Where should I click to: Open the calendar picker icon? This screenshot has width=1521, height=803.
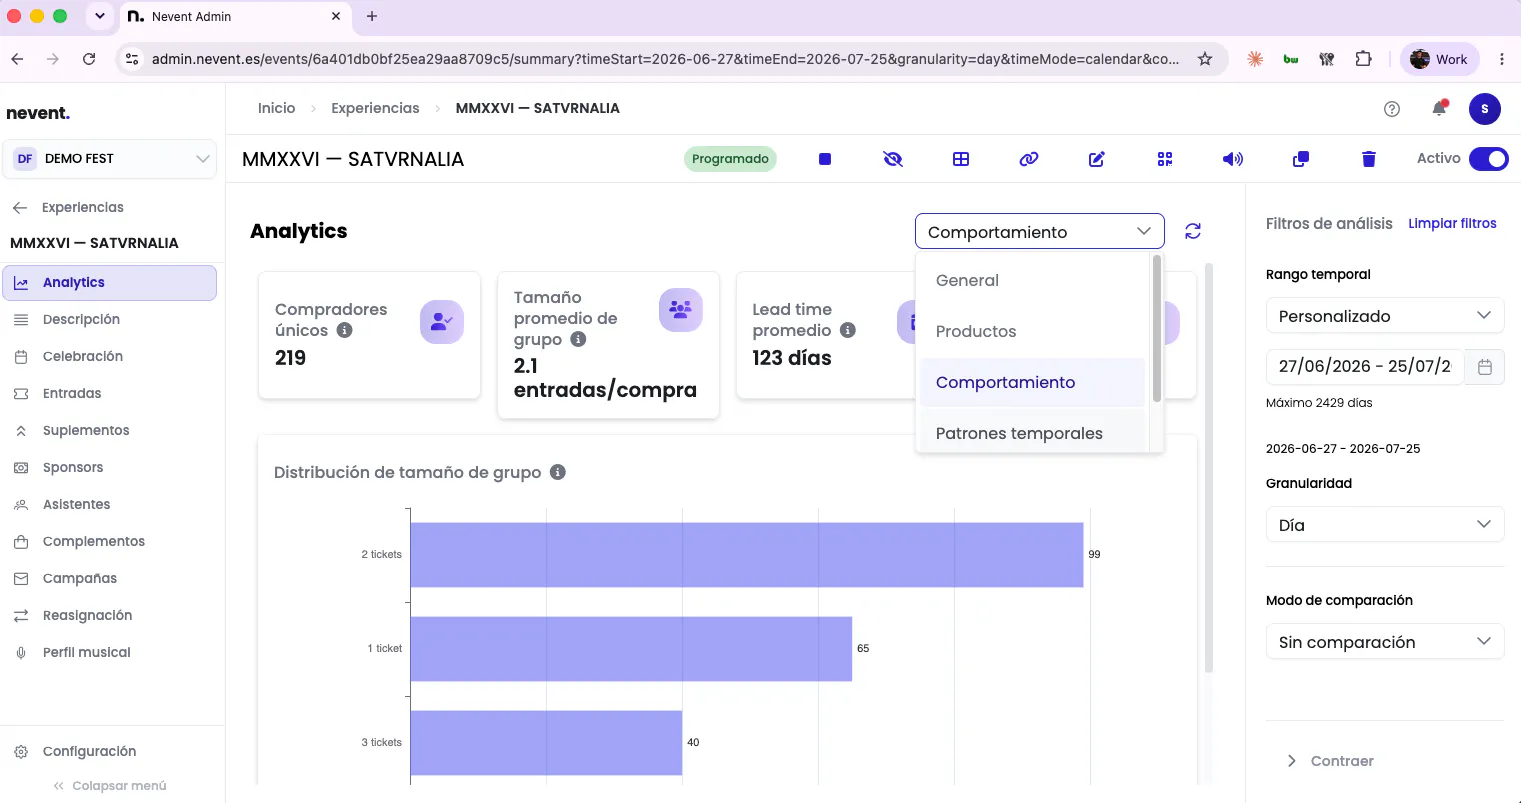pos(1485,367)
